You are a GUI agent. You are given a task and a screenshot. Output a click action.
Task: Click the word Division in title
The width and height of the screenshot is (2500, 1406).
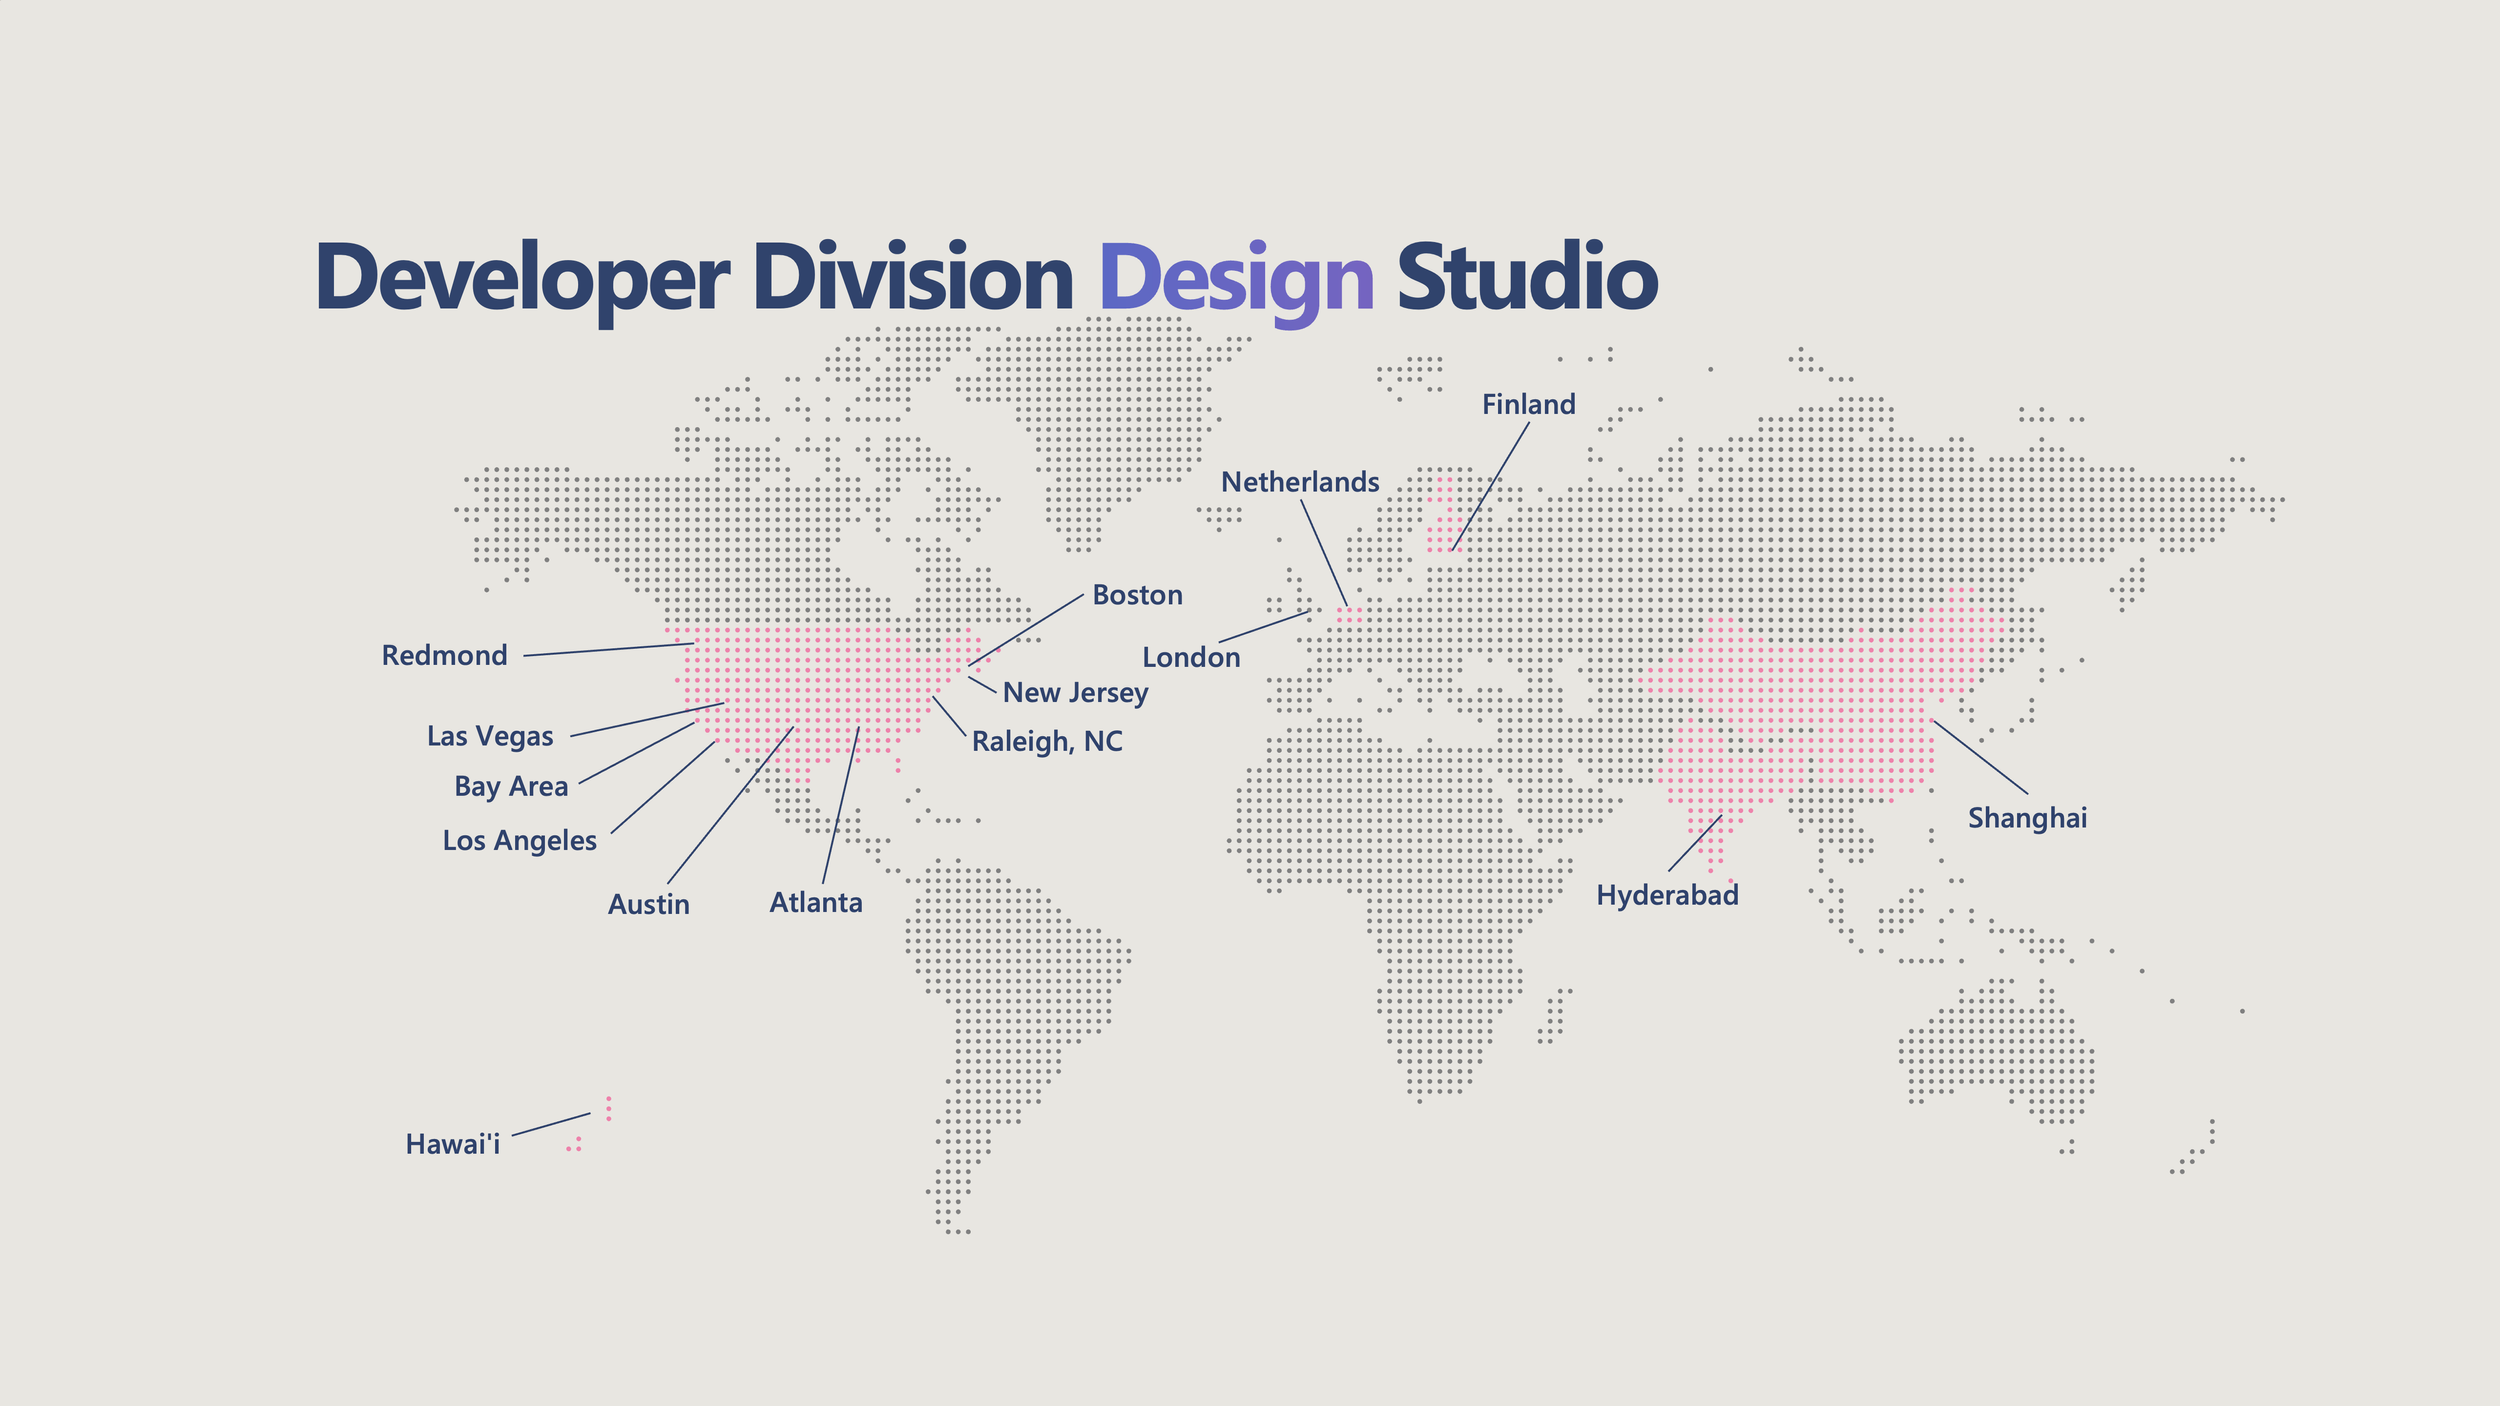point(912,277)
